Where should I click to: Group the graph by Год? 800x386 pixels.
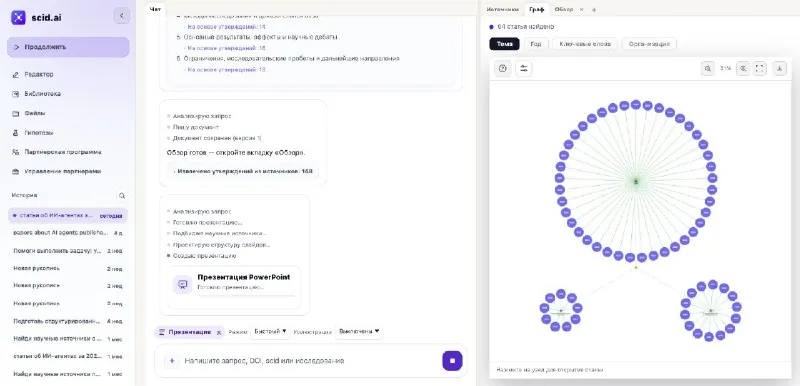pyautogui.click(x=536, y=44)
